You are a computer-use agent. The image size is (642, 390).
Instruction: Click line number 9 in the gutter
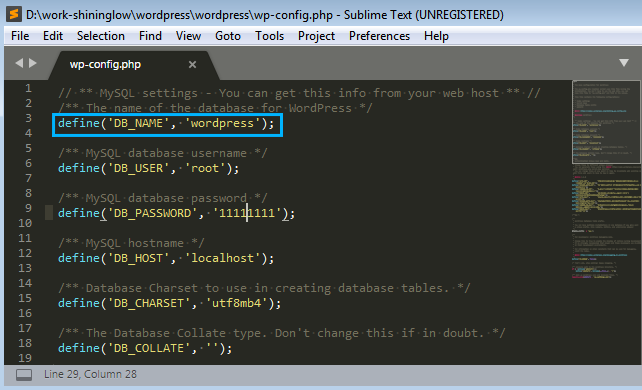click(28, 208)
